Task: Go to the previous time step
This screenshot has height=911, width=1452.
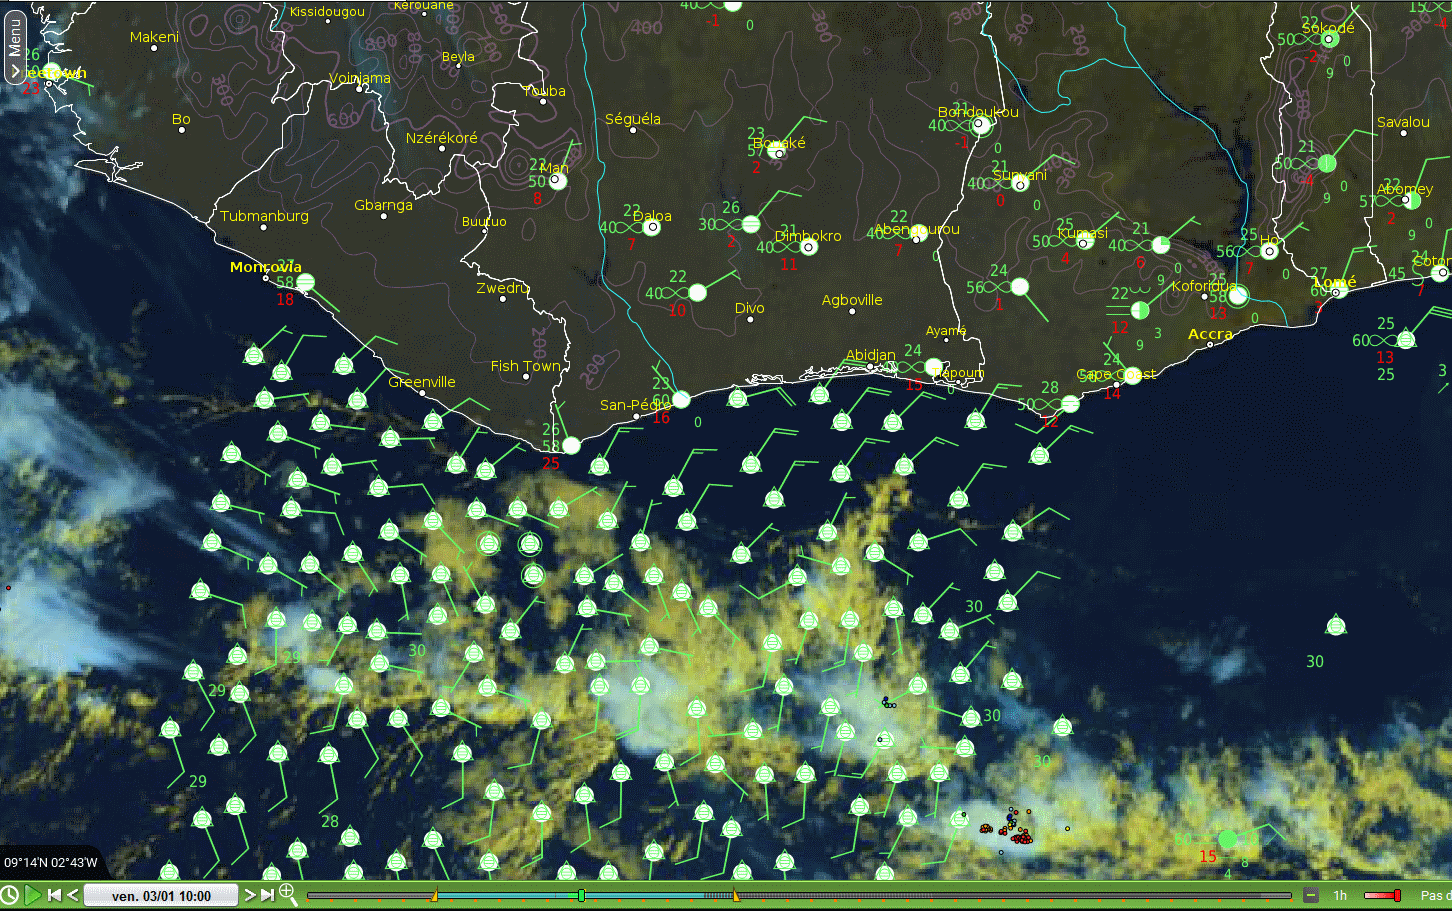Action: pyautogui.click(x=73, y=895)
